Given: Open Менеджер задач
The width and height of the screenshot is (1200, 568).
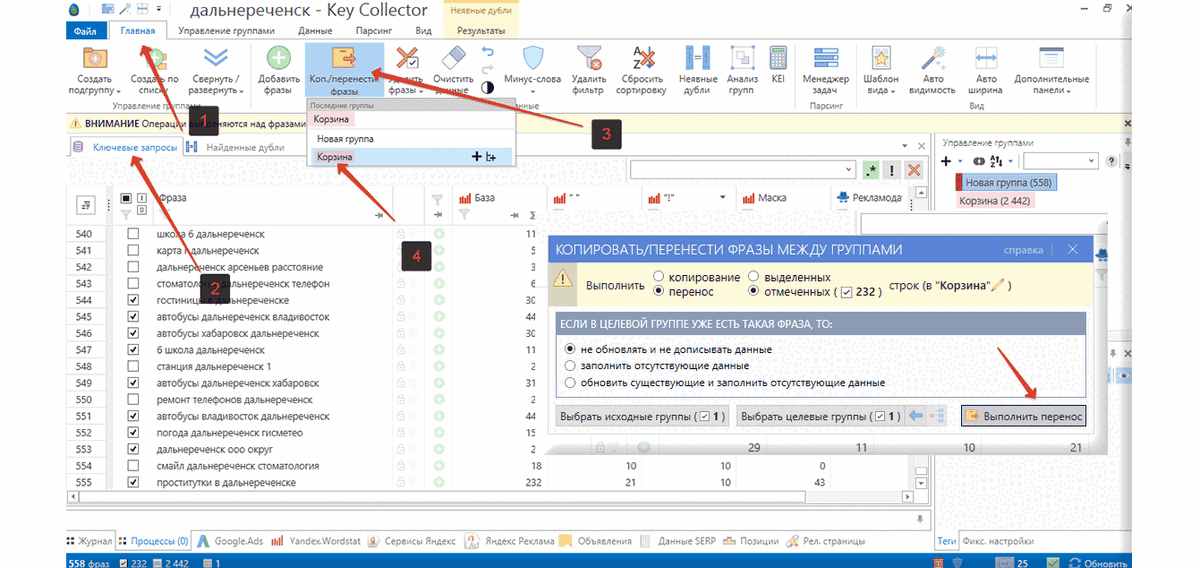Looking at the screenshot, I should (x=826, y=70).
